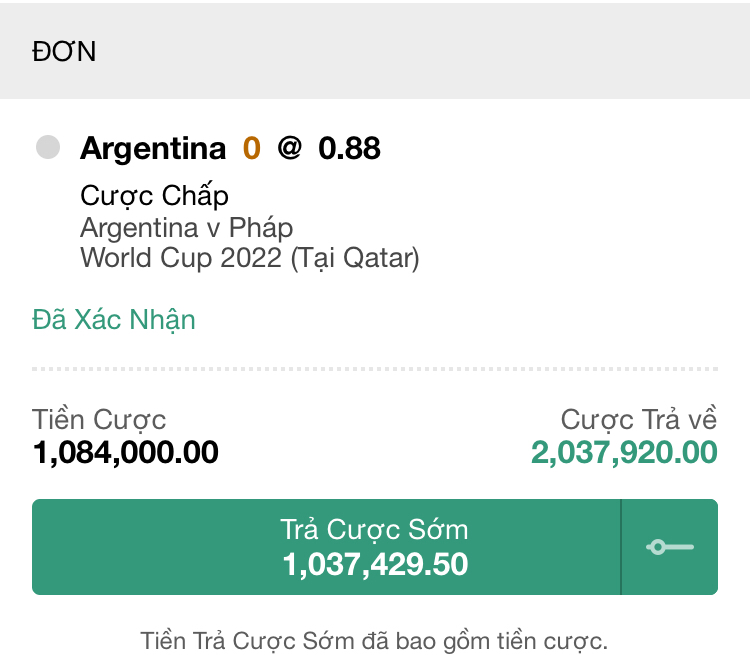Image resolution: width=750 pixels, height=655 pixels.
Task: Tap the early cash-out note text
Action: 374,641
